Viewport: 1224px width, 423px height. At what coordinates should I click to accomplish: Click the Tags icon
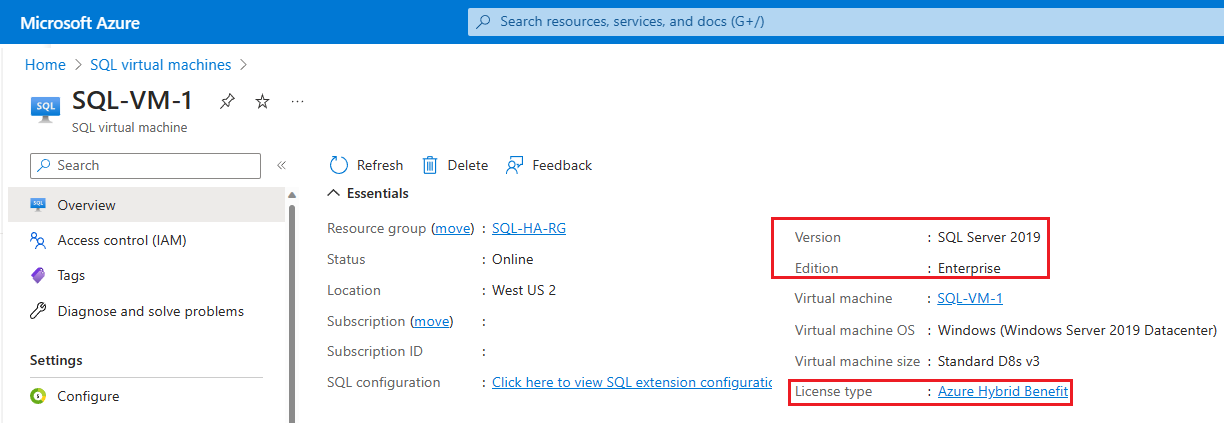click(39, 275)
